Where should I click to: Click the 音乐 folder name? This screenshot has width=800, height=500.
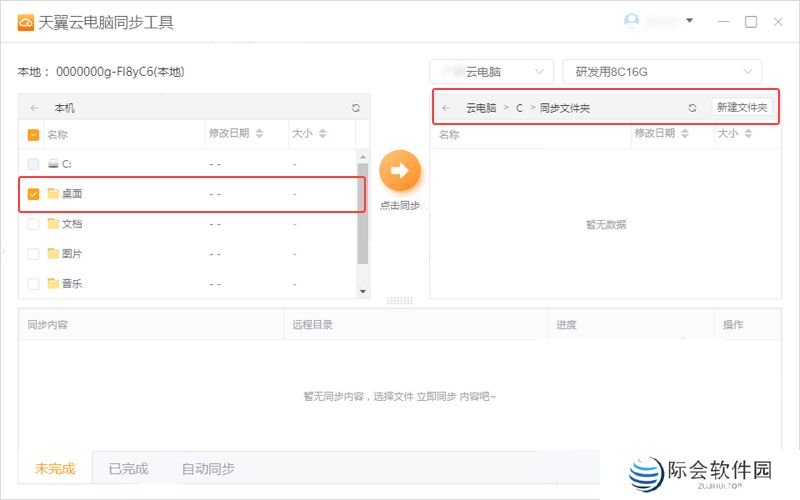(72, 284)
